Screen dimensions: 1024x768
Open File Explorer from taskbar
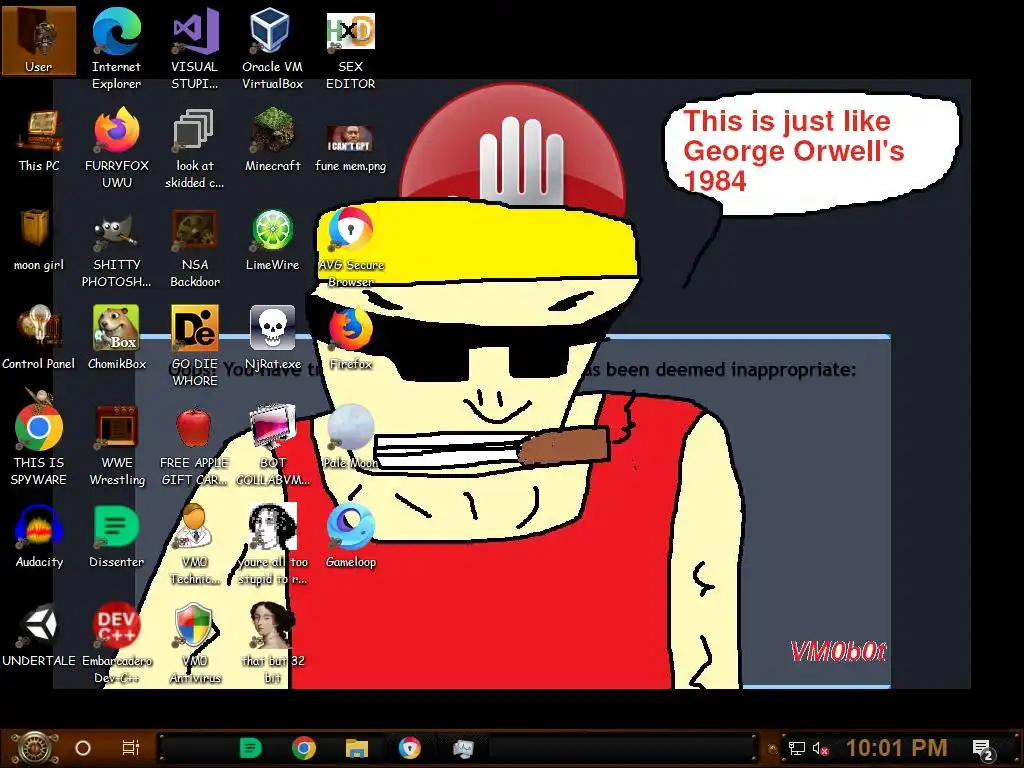point(357,748)
